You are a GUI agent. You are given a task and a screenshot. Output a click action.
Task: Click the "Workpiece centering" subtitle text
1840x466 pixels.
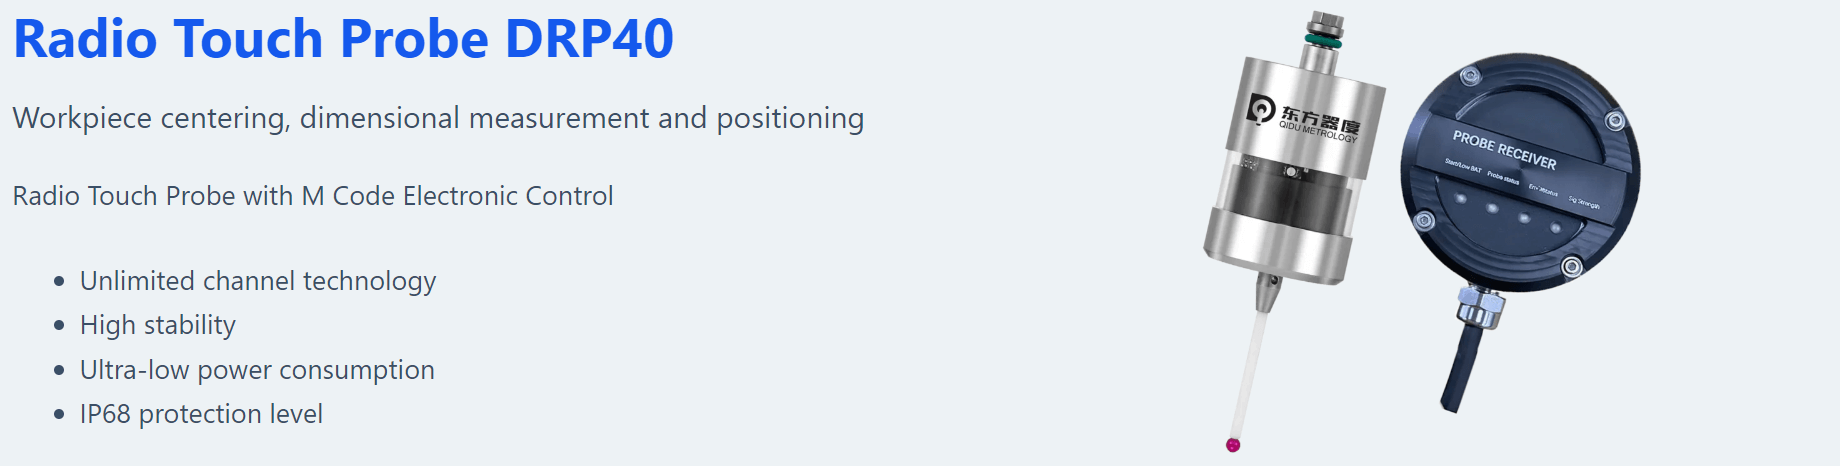point(438,118)
